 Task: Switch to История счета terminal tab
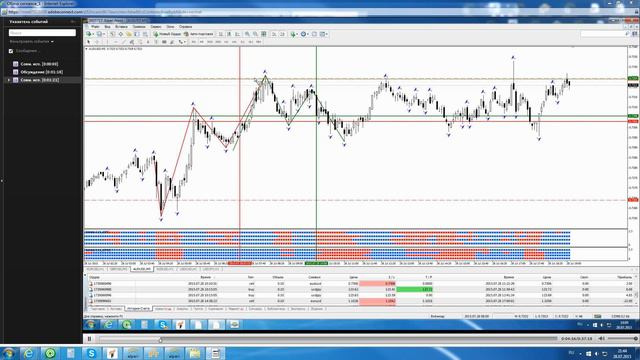[138, 309]
